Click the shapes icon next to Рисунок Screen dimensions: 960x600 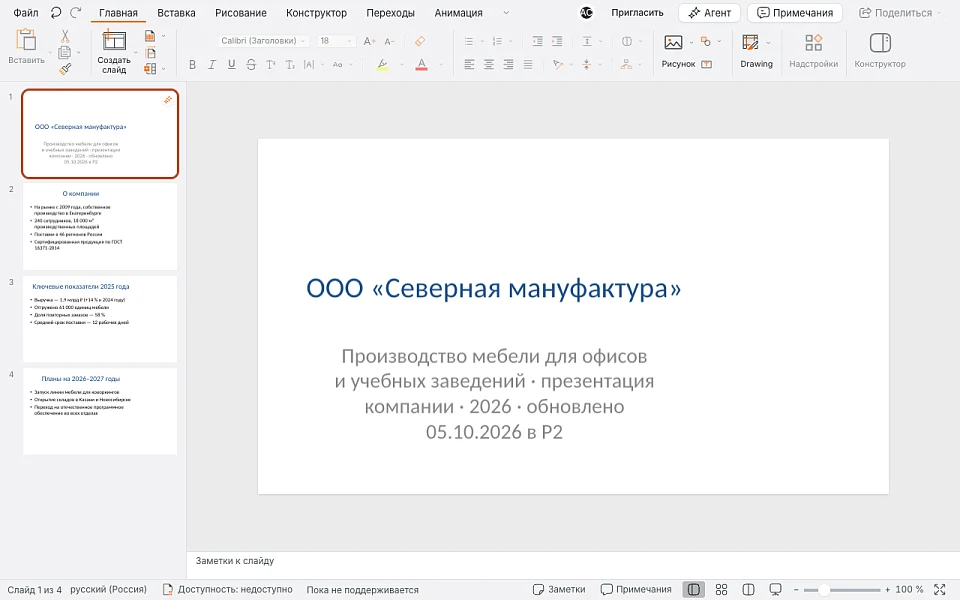(706, 41)
